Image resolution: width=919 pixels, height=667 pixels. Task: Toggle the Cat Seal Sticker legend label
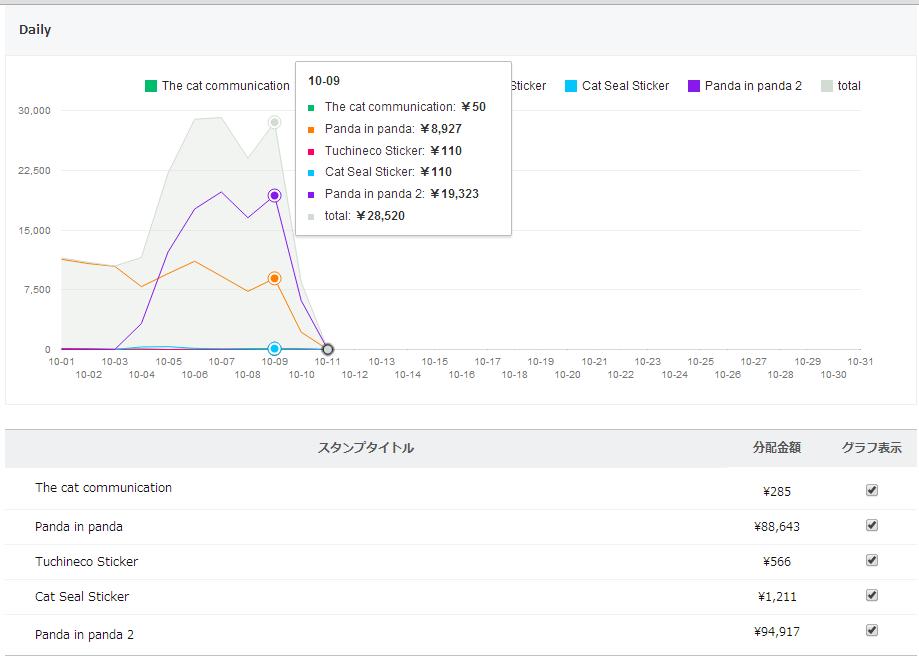click(x=625, y=86)
